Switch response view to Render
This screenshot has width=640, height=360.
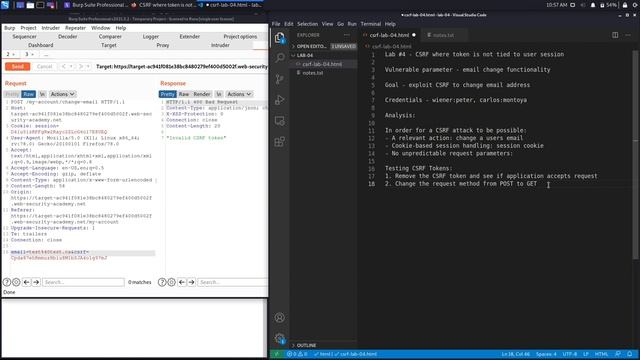(202, 94)
